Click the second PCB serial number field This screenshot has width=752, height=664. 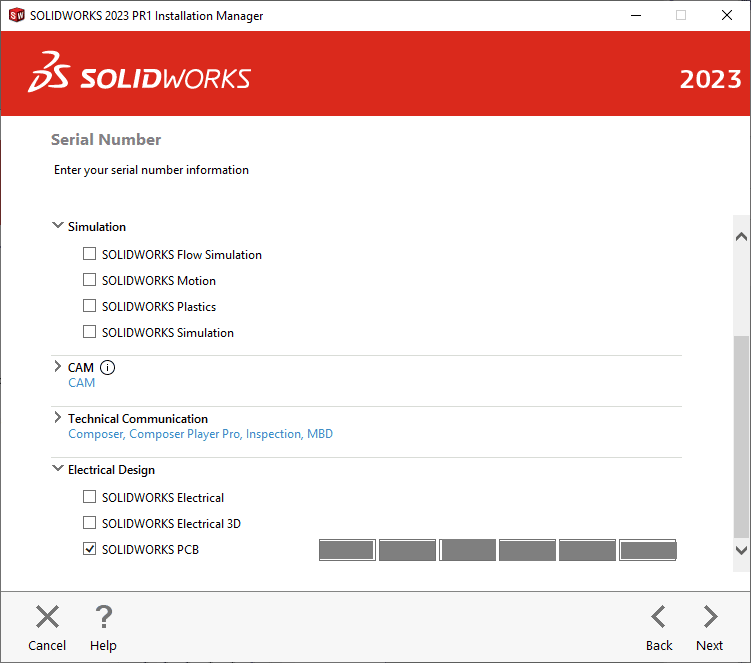point(407,550)
